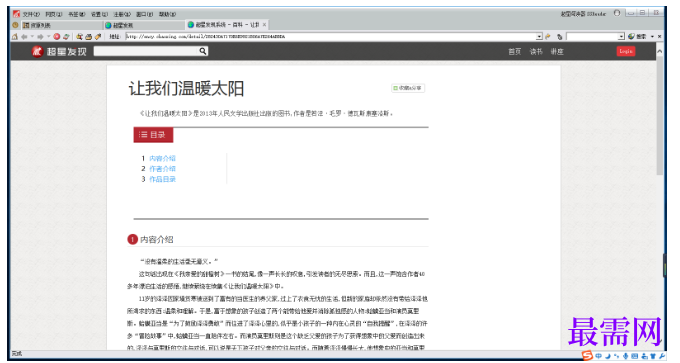Click the Go icon after the address bar

pos(548,37)
